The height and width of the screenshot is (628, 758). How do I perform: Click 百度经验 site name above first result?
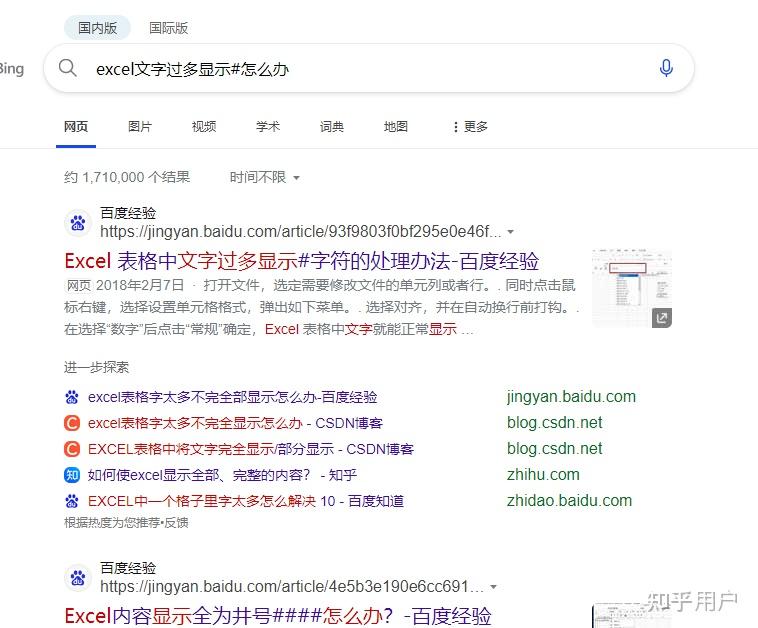coord(128,213)
